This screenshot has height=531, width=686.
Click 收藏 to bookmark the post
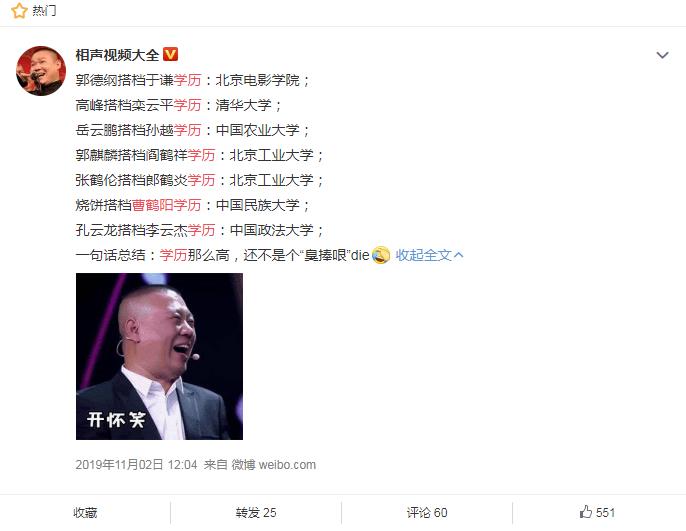pos(85,512)
